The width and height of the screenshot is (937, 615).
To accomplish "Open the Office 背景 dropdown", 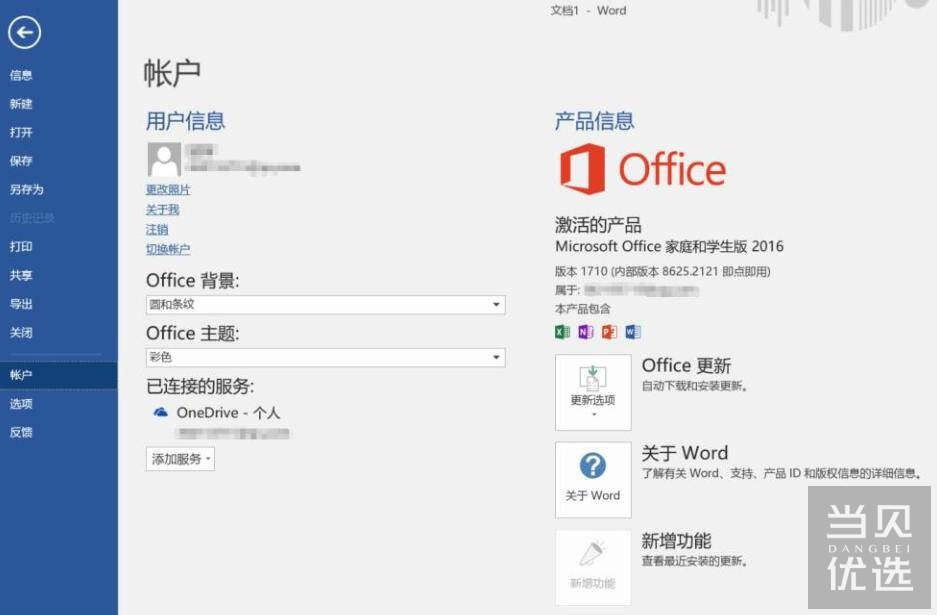I will (326, 305).
